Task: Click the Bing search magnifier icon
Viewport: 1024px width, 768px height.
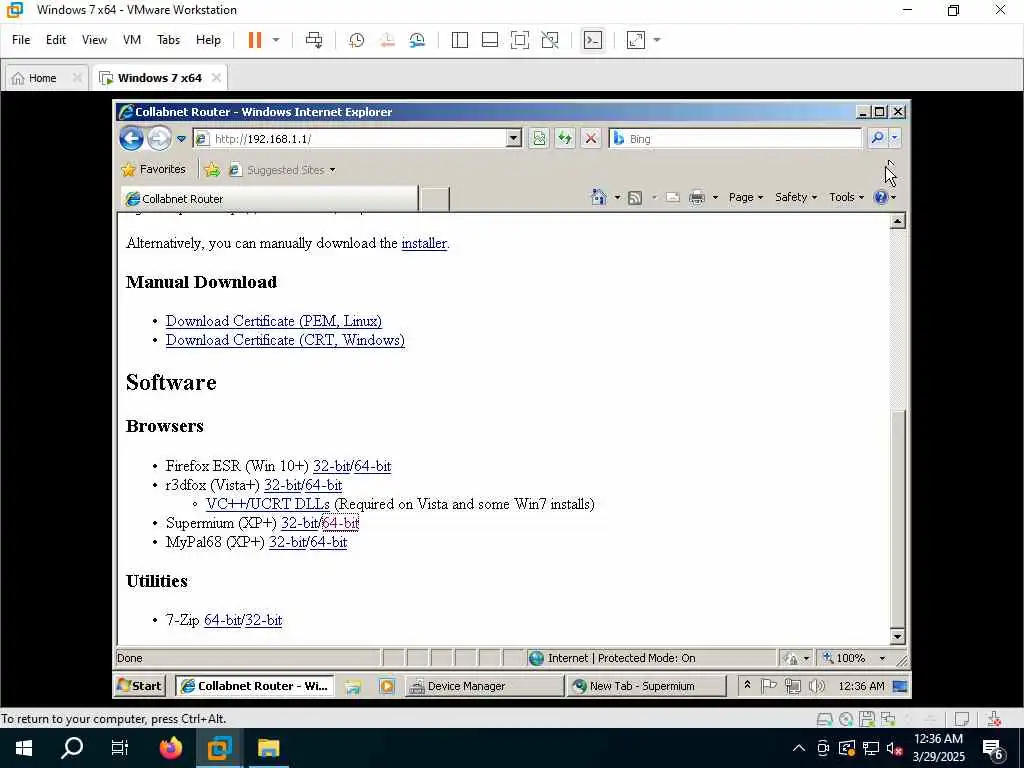Action: (x=878, y=138)
